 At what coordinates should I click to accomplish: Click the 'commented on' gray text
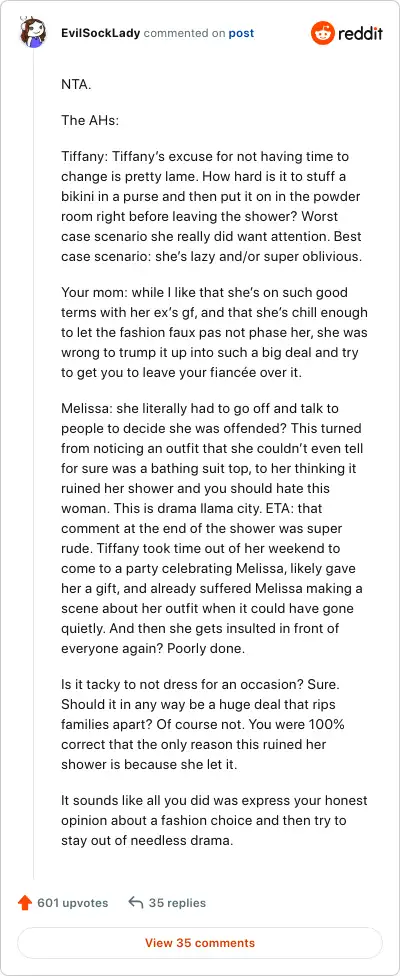(184, 33)
